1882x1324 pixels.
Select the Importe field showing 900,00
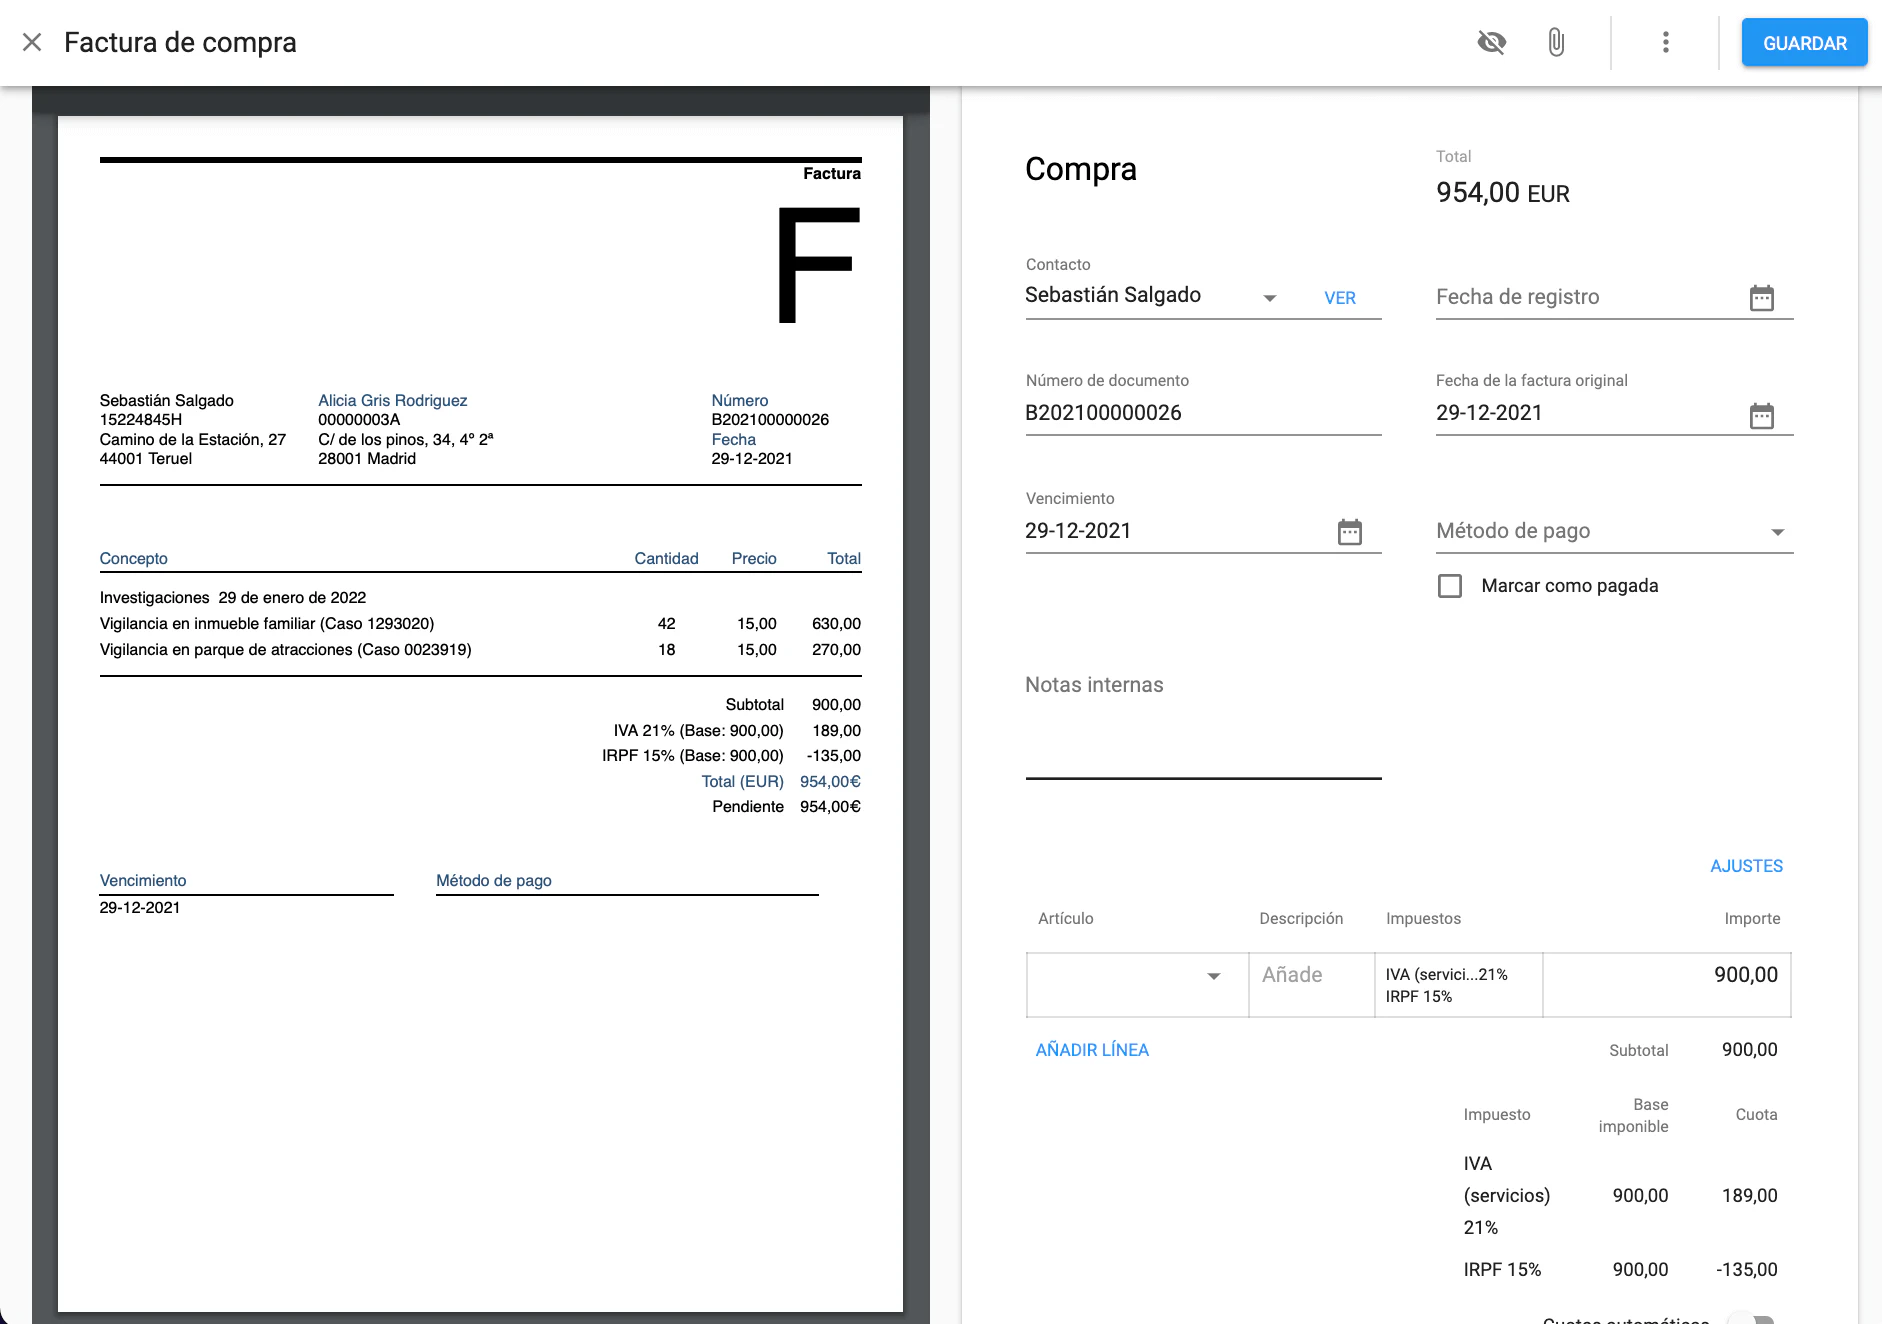tap(1666, 976)
